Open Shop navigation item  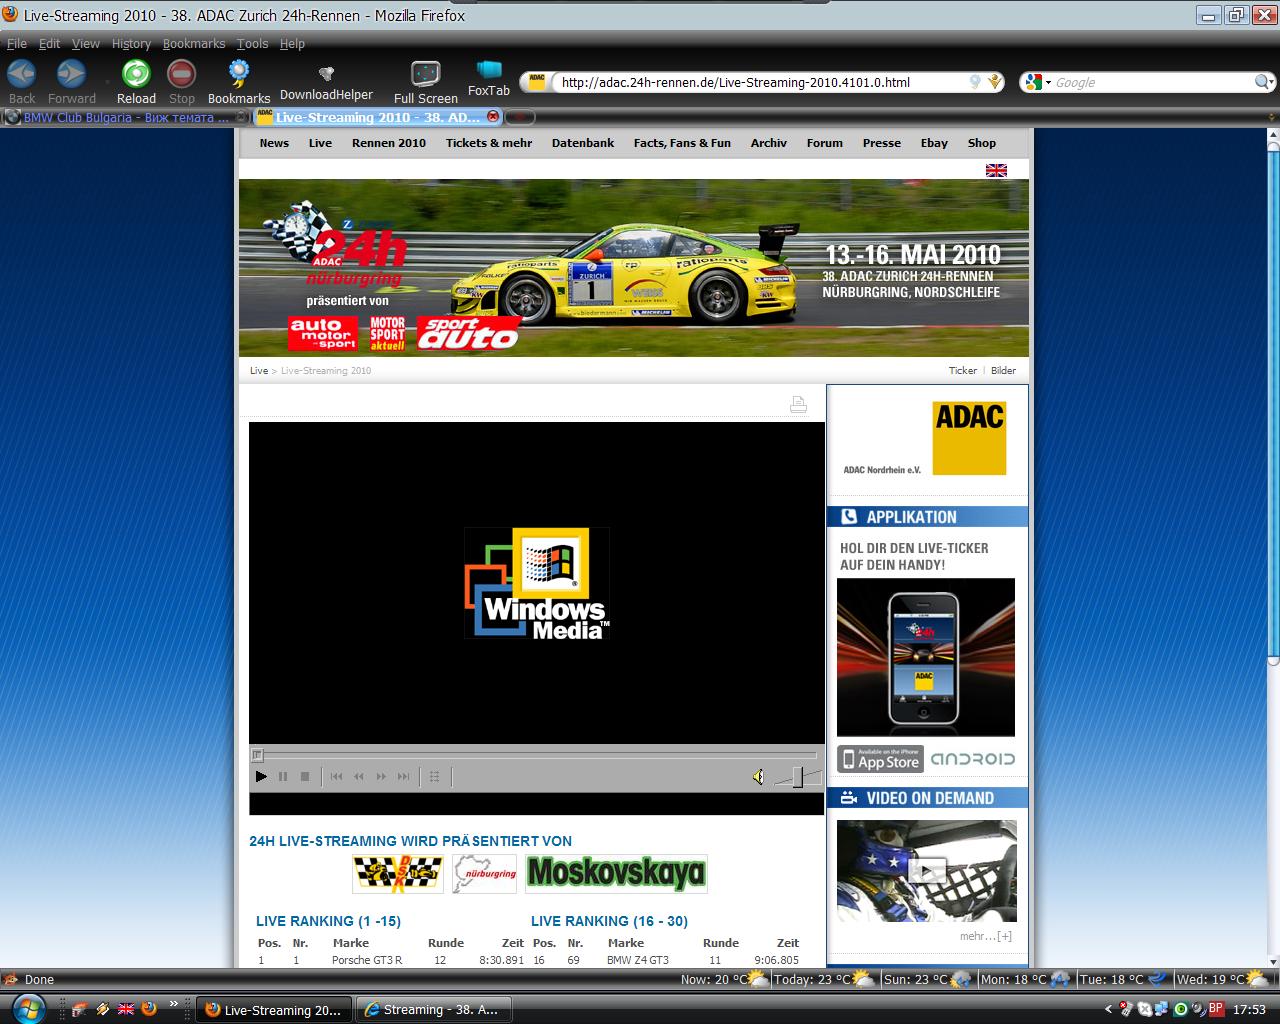click(982, 143)
